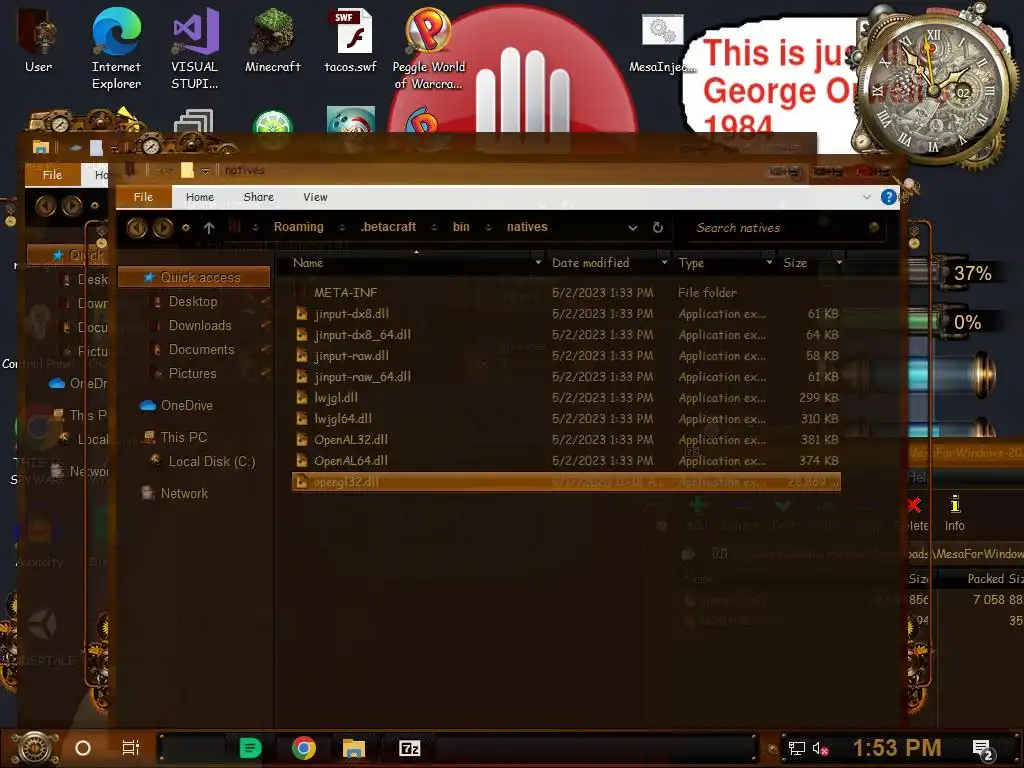The width and height of the screenshot is (1024, 768).
Task: Open the Windows Start button
Action: tap(35, 748)
